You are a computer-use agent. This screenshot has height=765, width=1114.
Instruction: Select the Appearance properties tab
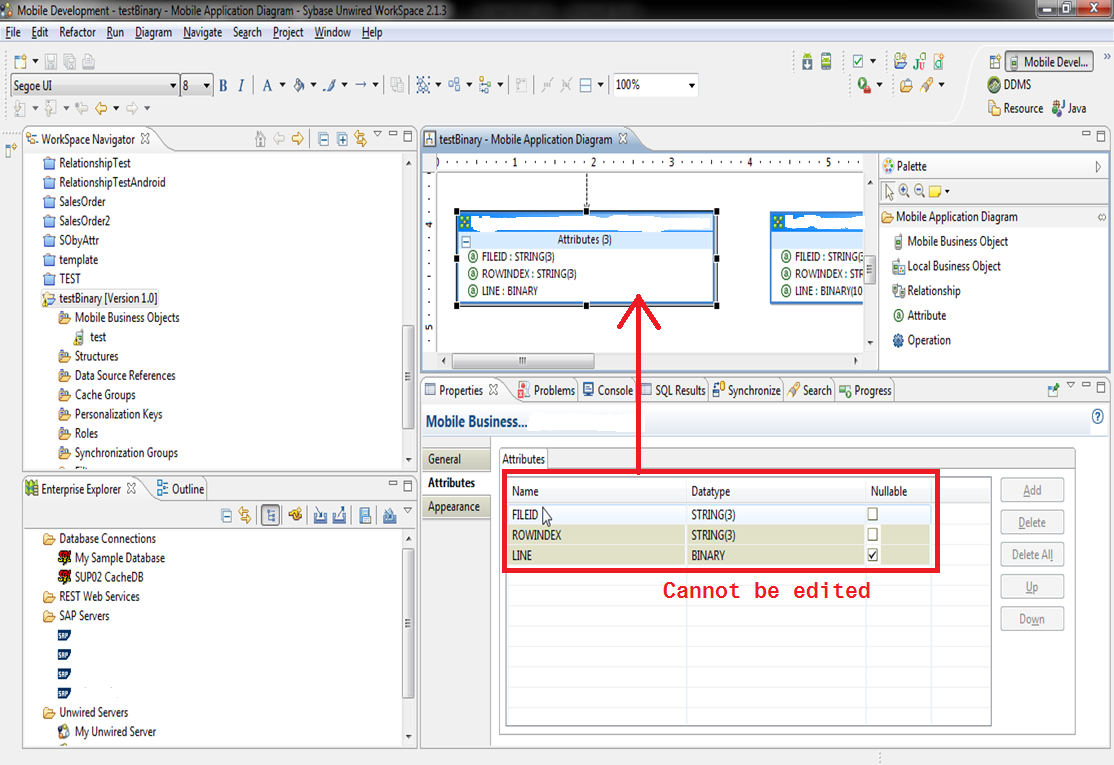454,506
